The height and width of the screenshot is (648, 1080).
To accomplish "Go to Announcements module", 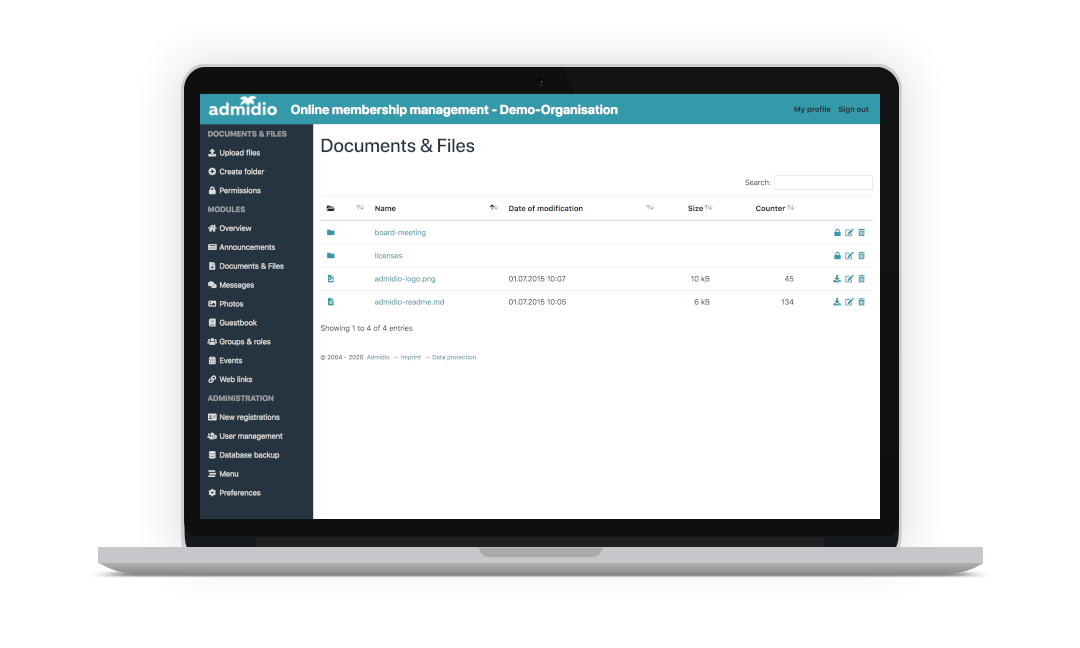I will click(247, 247).
